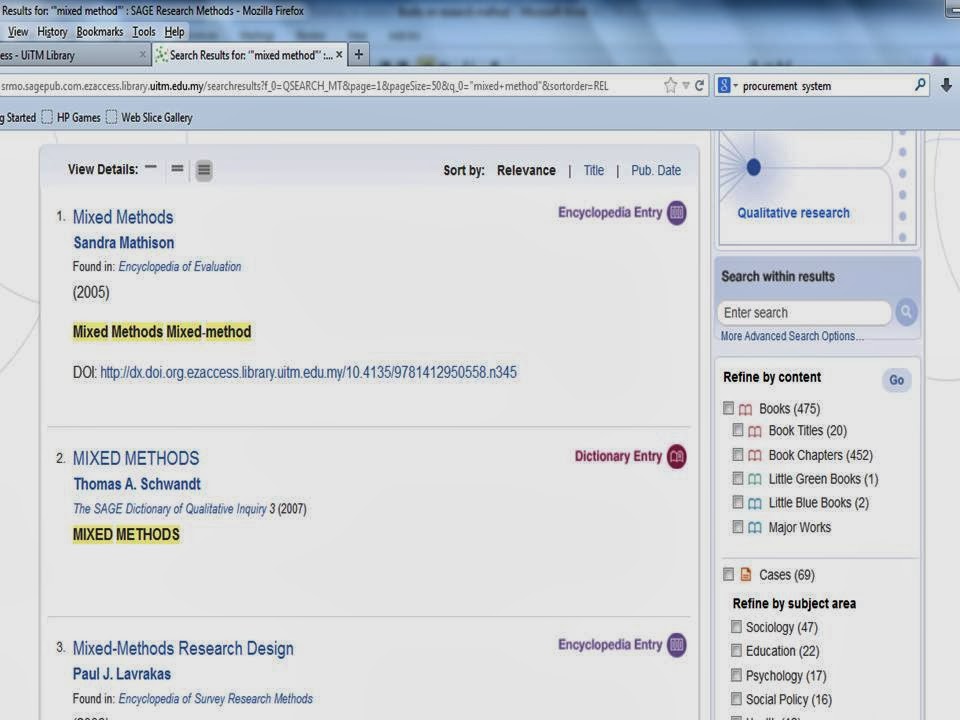This screenshot has height=720, width=960.
Task: Click author Thomas A. Schwandt
Action: 137,484
